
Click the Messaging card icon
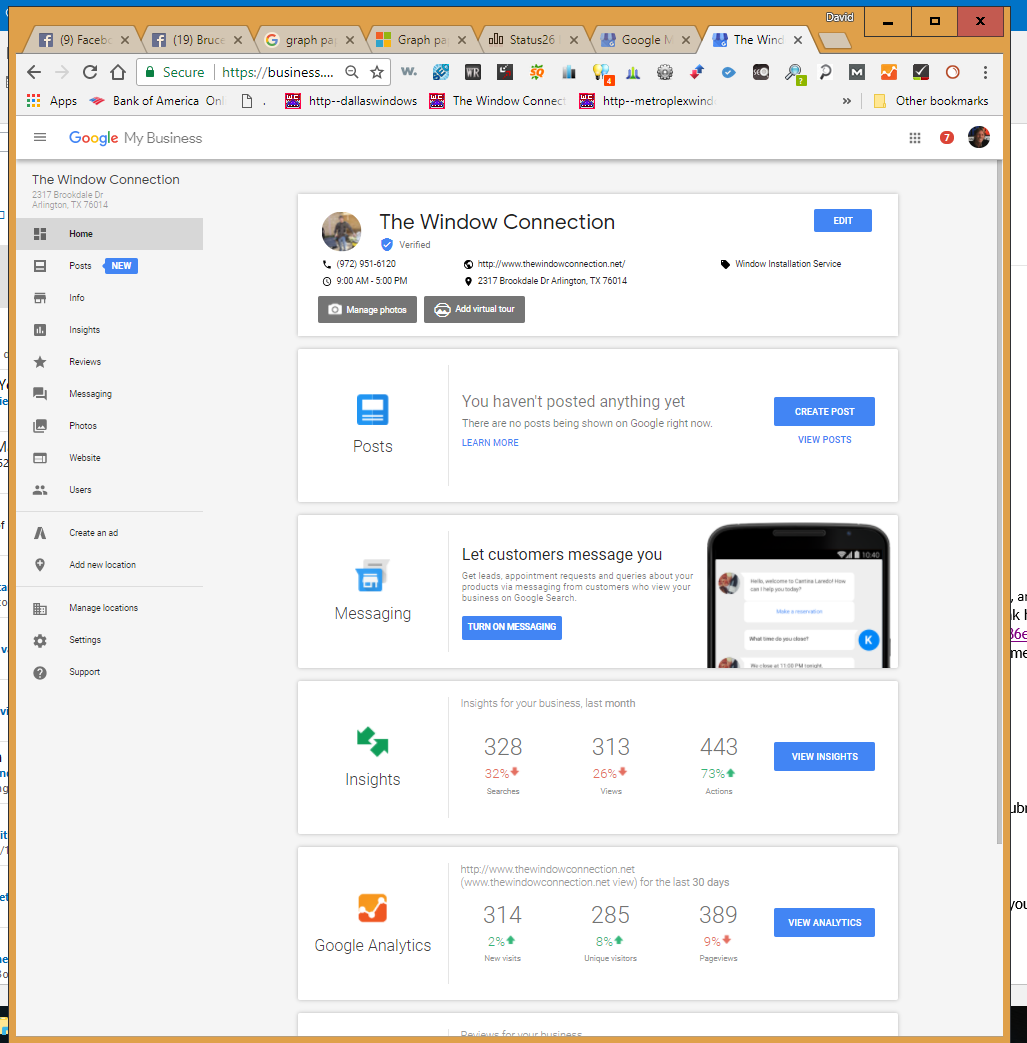pos(372,575)
